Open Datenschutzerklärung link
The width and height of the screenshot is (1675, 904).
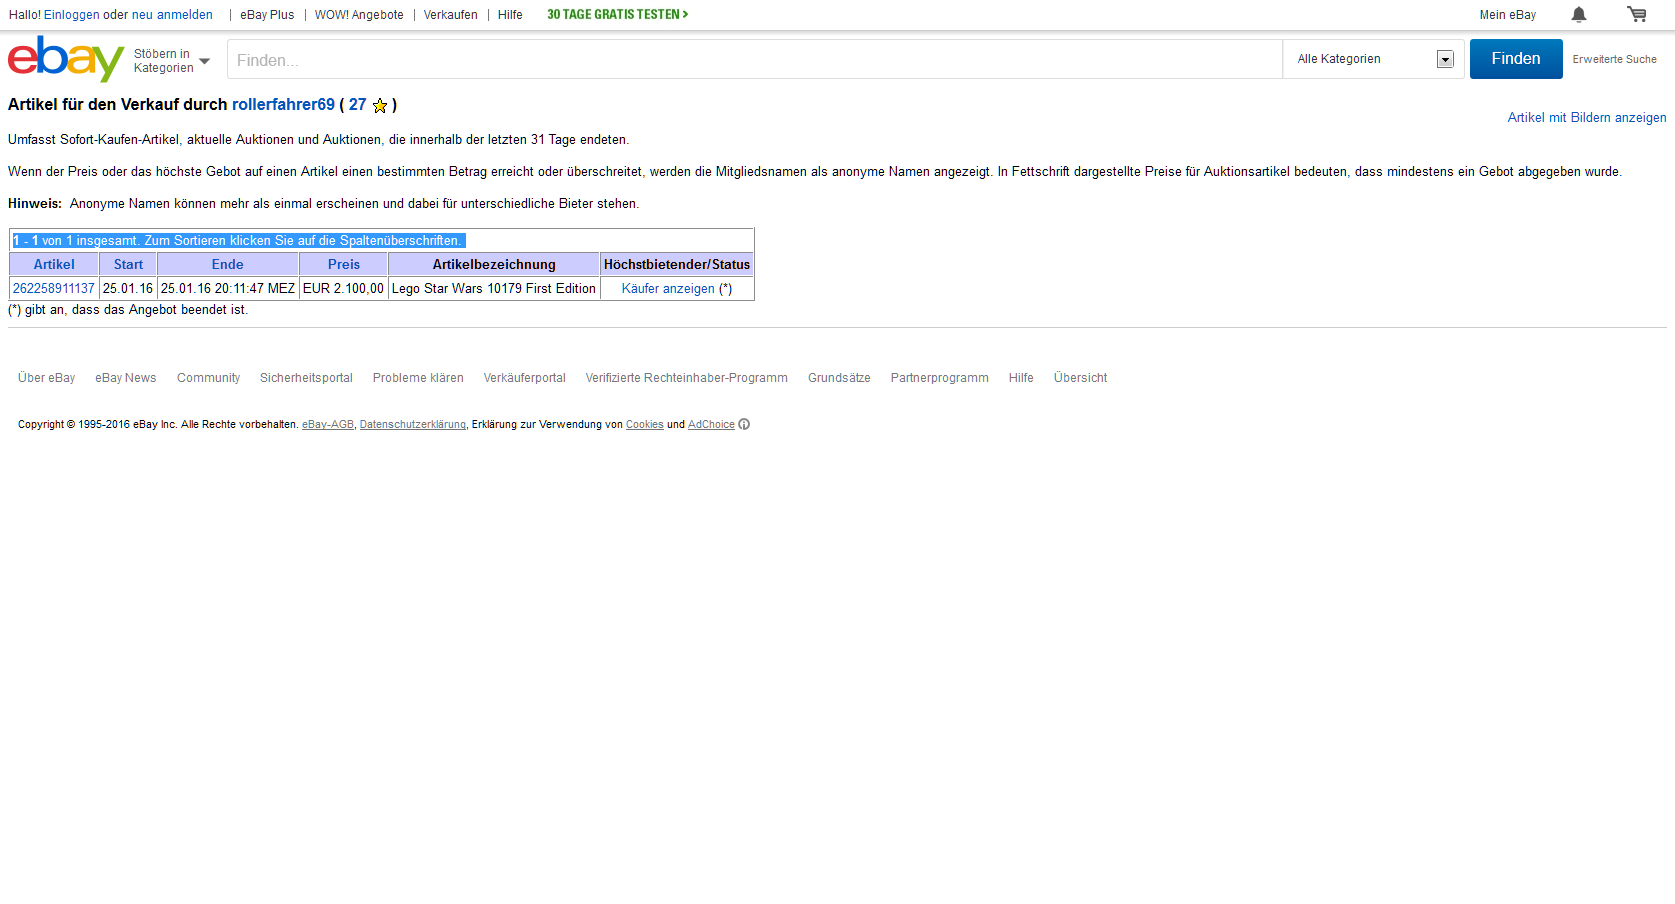413,425
